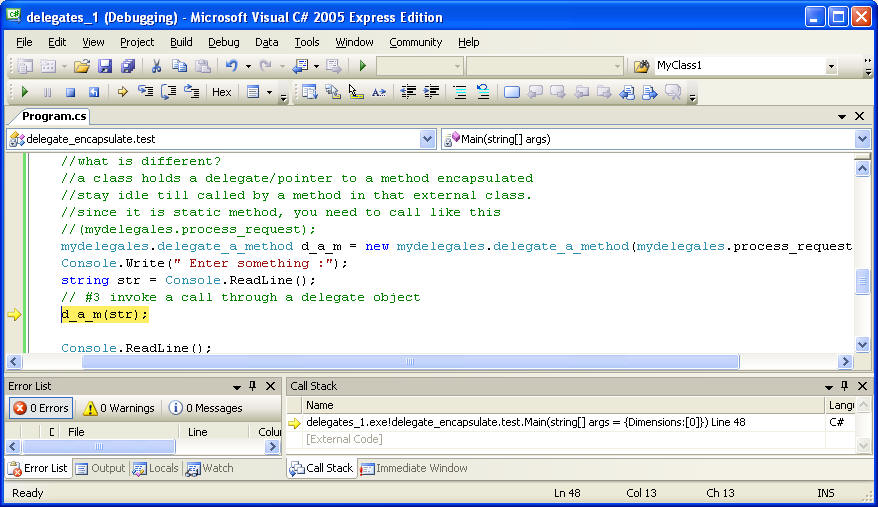Click the Open File folder icon

pyautogui.click(x=82, y=66)
